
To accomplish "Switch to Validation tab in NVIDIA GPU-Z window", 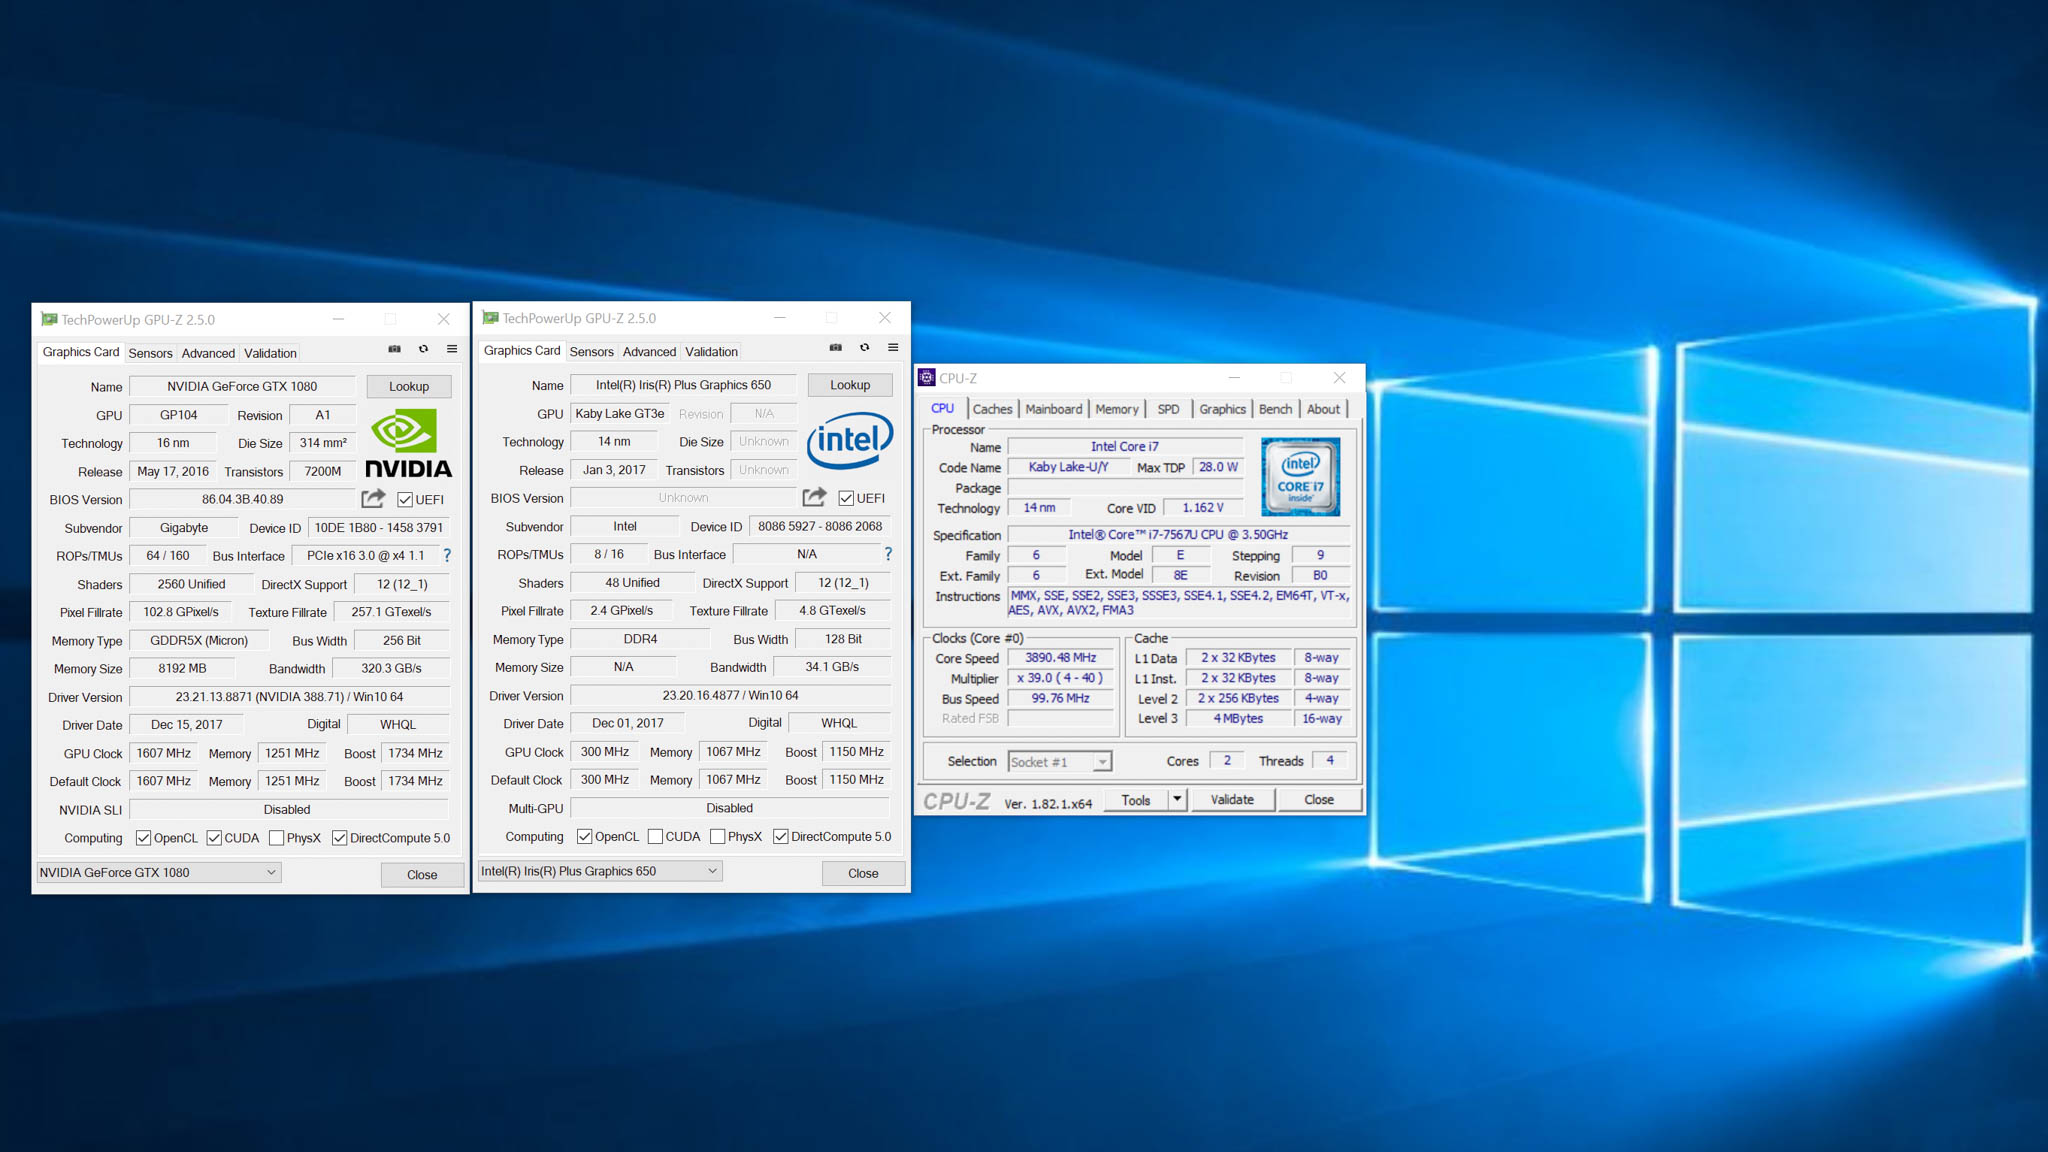I will click(x=270, y=353).
